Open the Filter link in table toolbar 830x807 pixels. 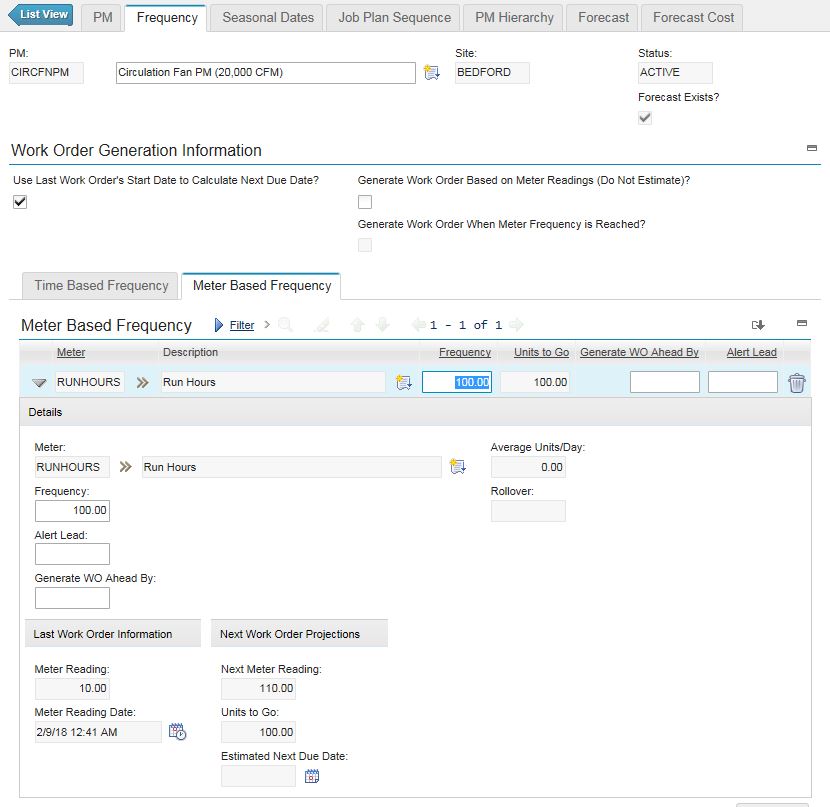coord(241,325)
